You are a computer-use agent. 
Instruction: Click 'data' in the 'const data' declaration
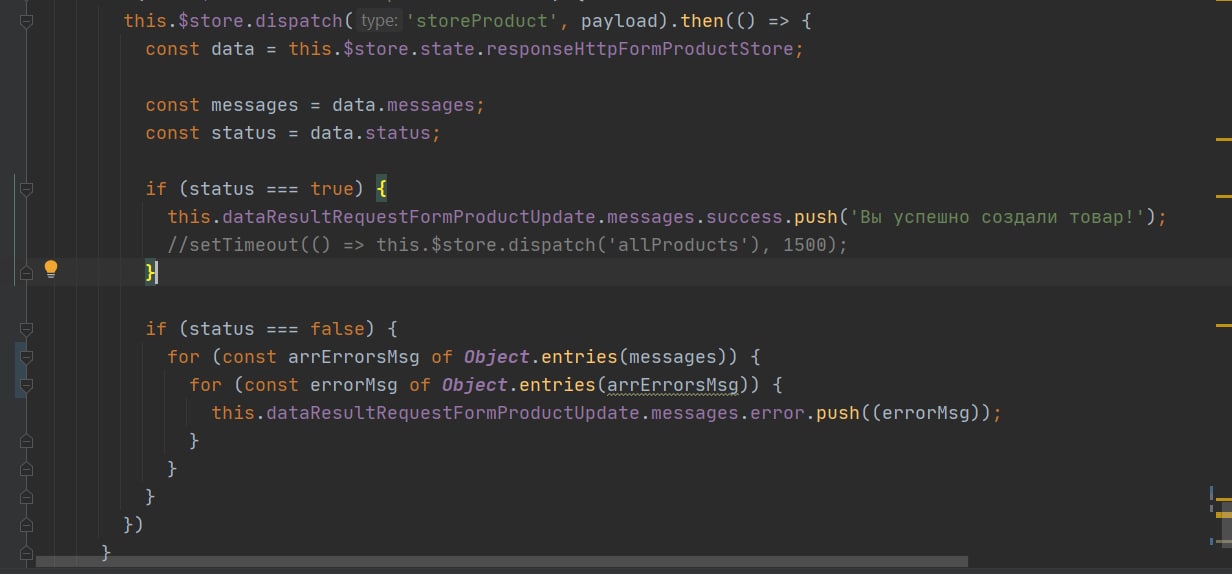[x=232, y=48]
